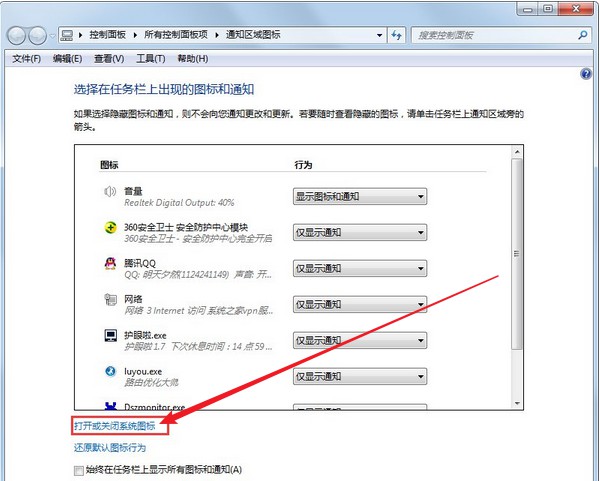
Task: Click the 护眼啦.exe monitor icon
Action: 110,336
